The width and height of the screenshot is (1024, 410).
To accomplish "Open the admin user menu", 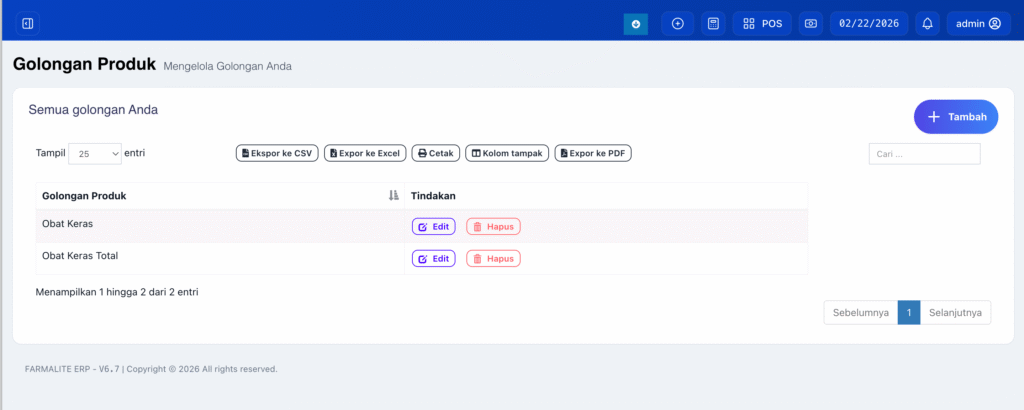I will [977, 24].
